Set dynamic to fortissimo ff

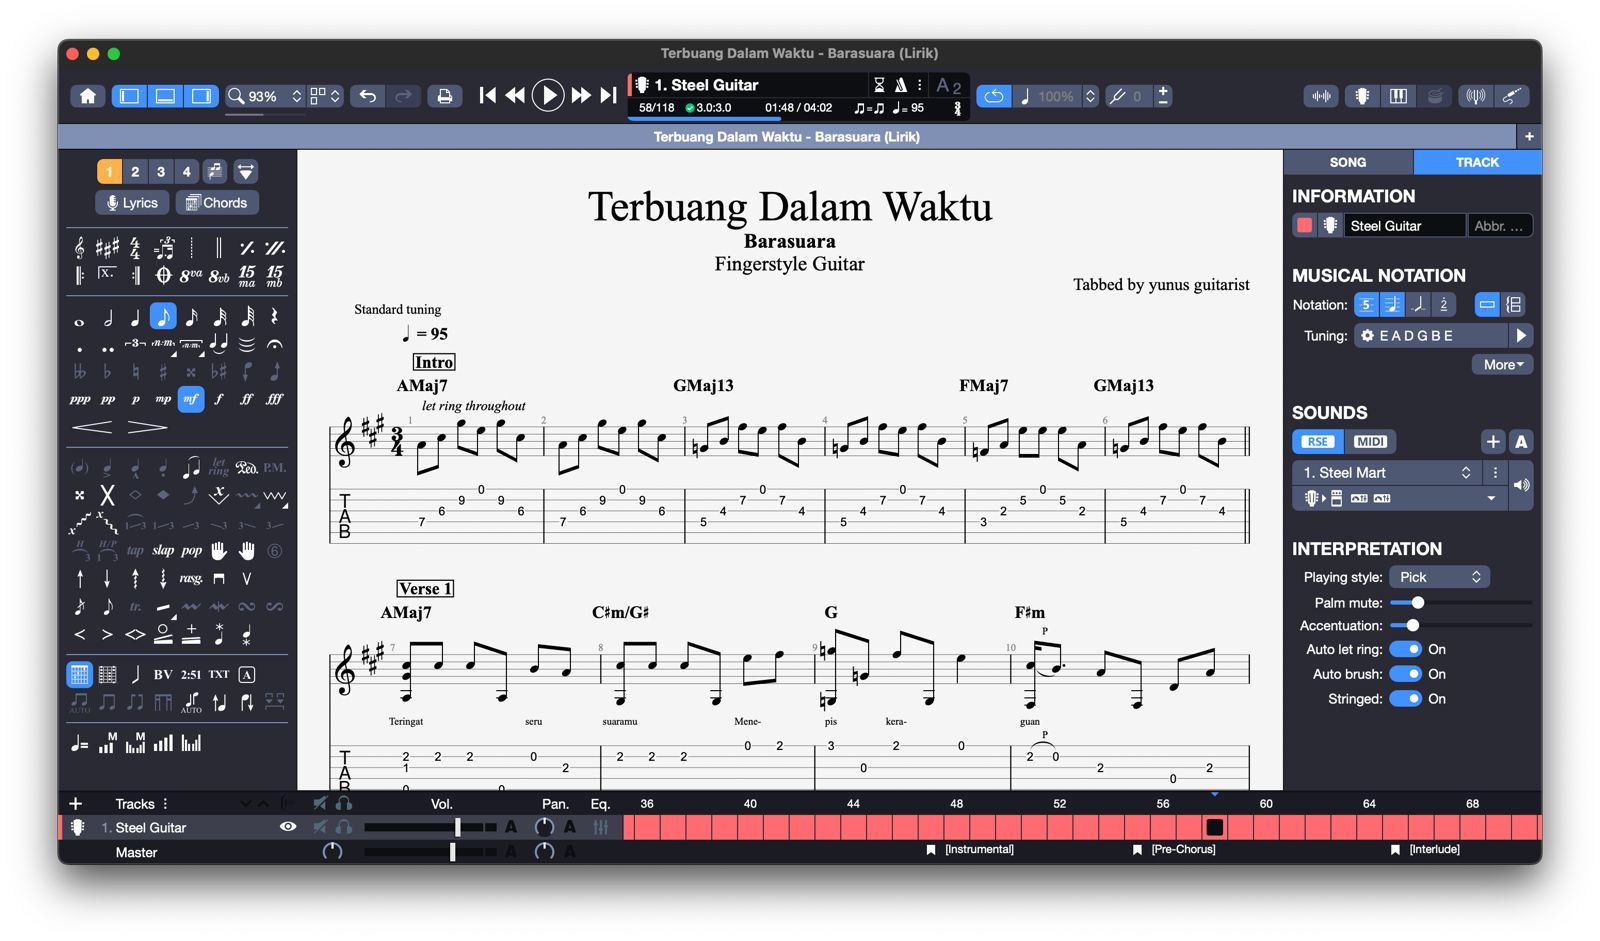click(x=247, y=399)
